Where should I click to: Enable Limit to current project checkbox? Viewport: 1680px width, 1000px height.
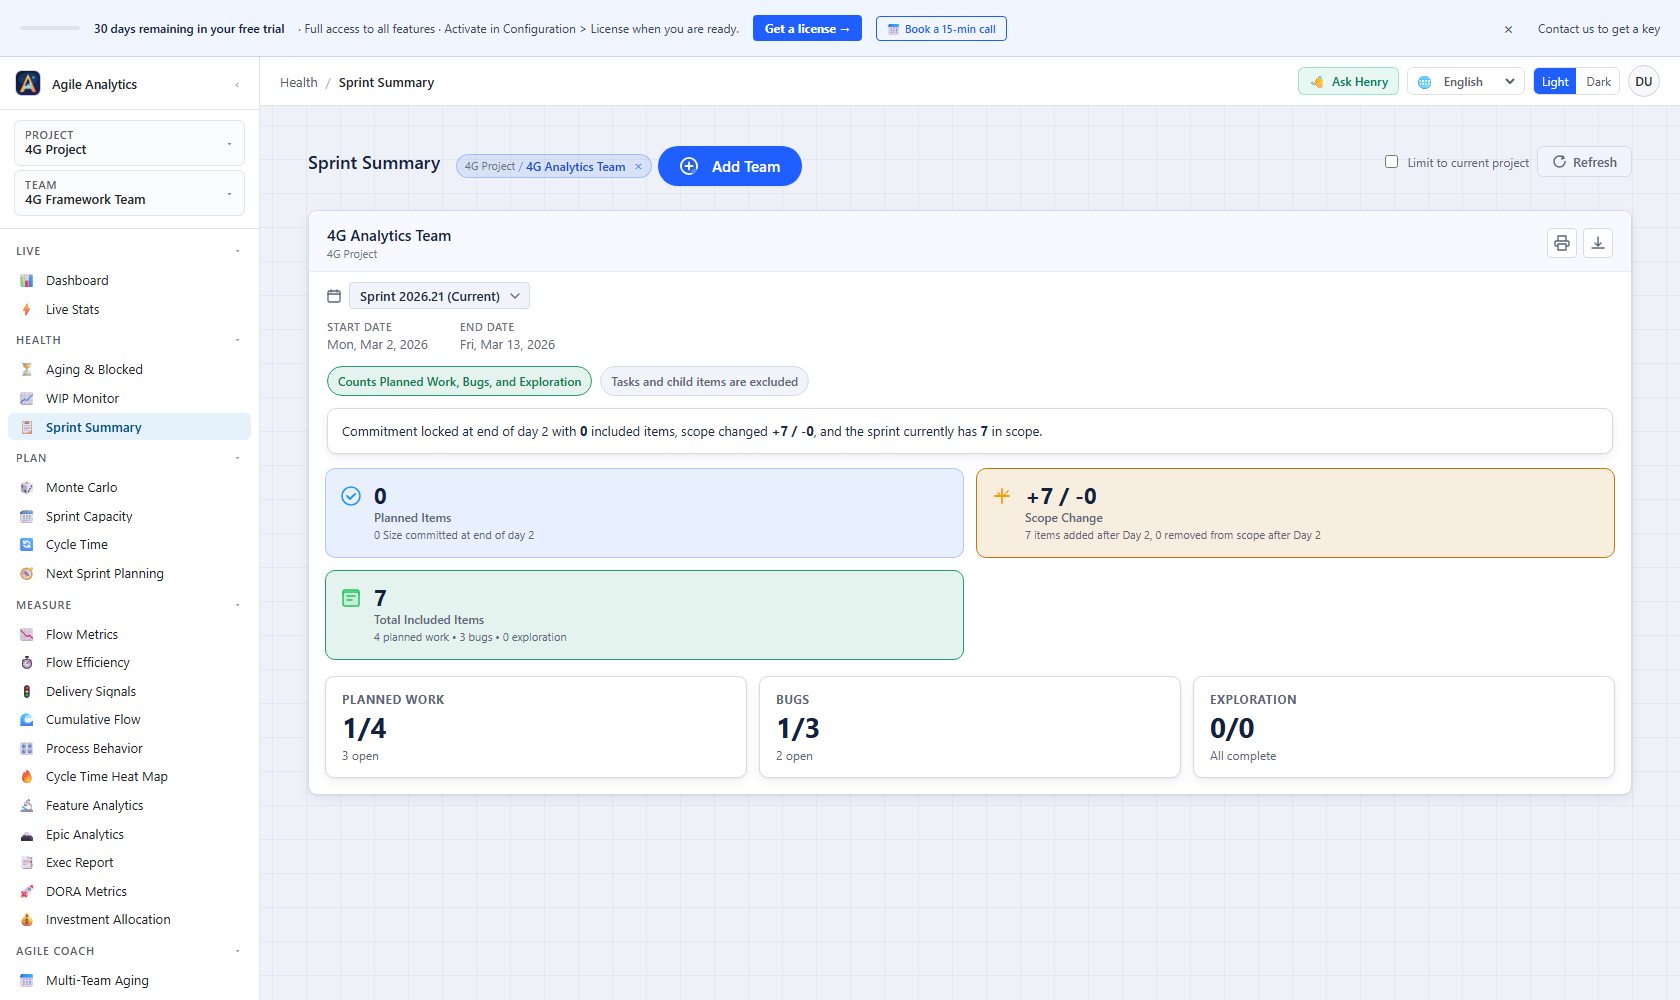click(1391, 162)
